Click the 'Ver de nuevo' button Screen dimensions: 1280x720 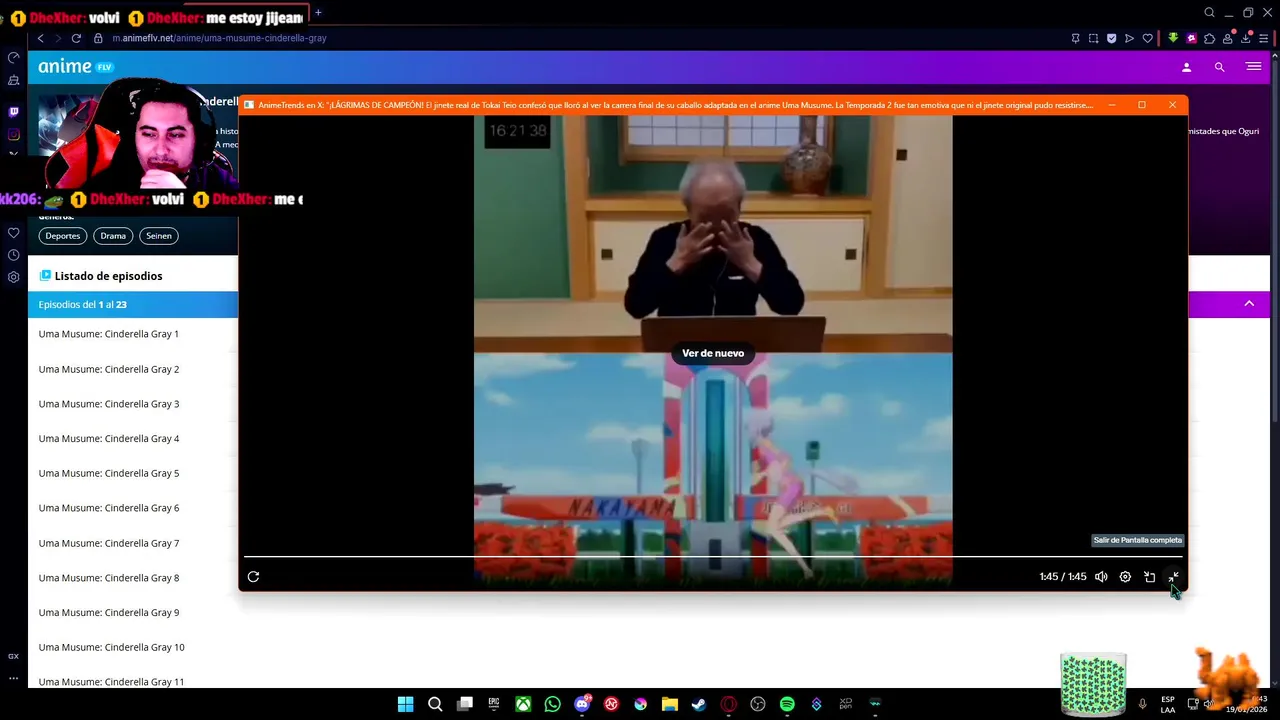(x=713, y=353)
